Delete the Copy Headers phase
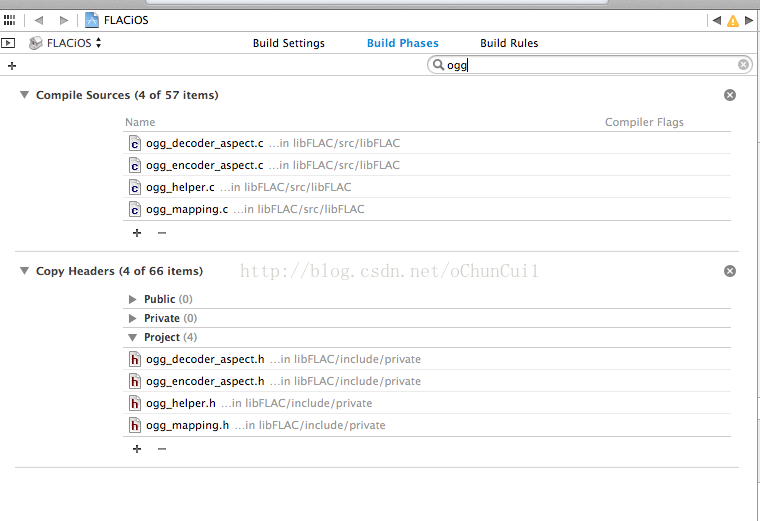 point(730,271)
